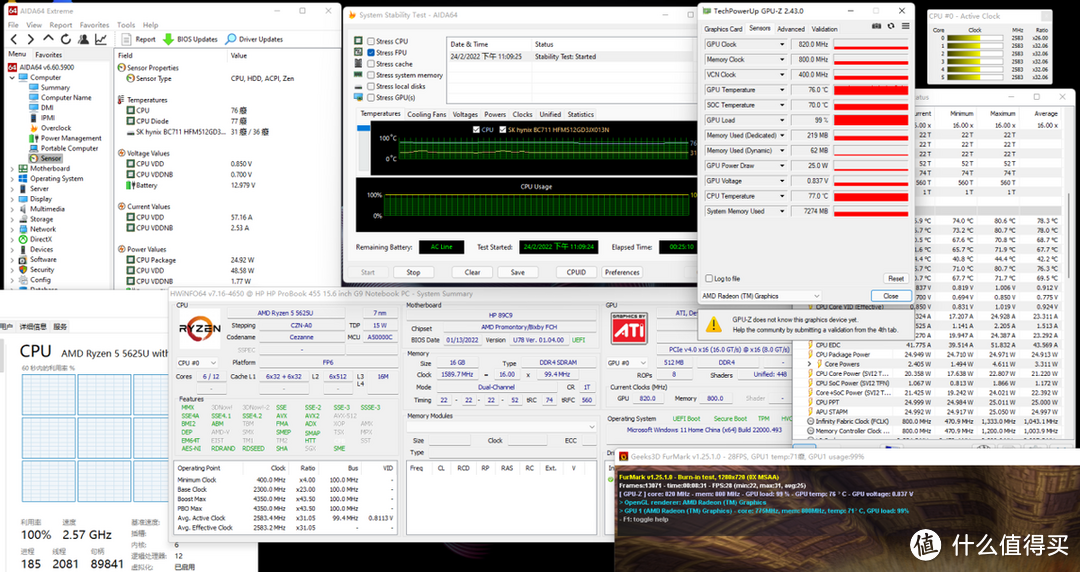
Task: Click the CPUID button
Action: [x=577, y=272]
